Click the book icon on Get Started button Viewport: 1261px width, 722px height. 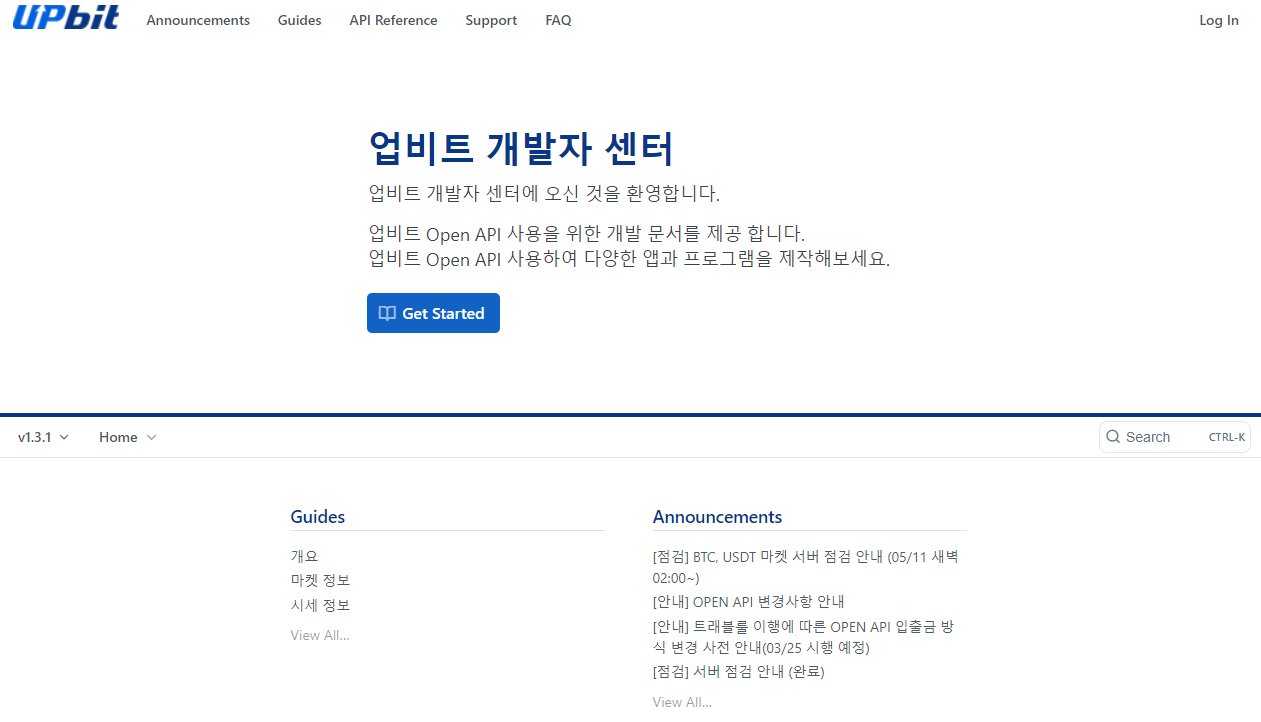pyautogui.click(x=387, y=312)
